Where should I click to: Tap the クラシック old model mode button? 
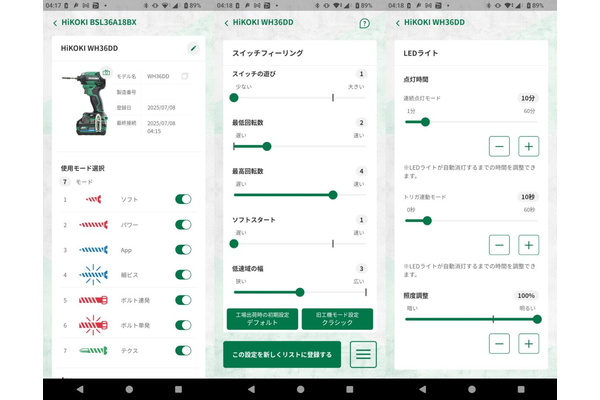(337, 319)
